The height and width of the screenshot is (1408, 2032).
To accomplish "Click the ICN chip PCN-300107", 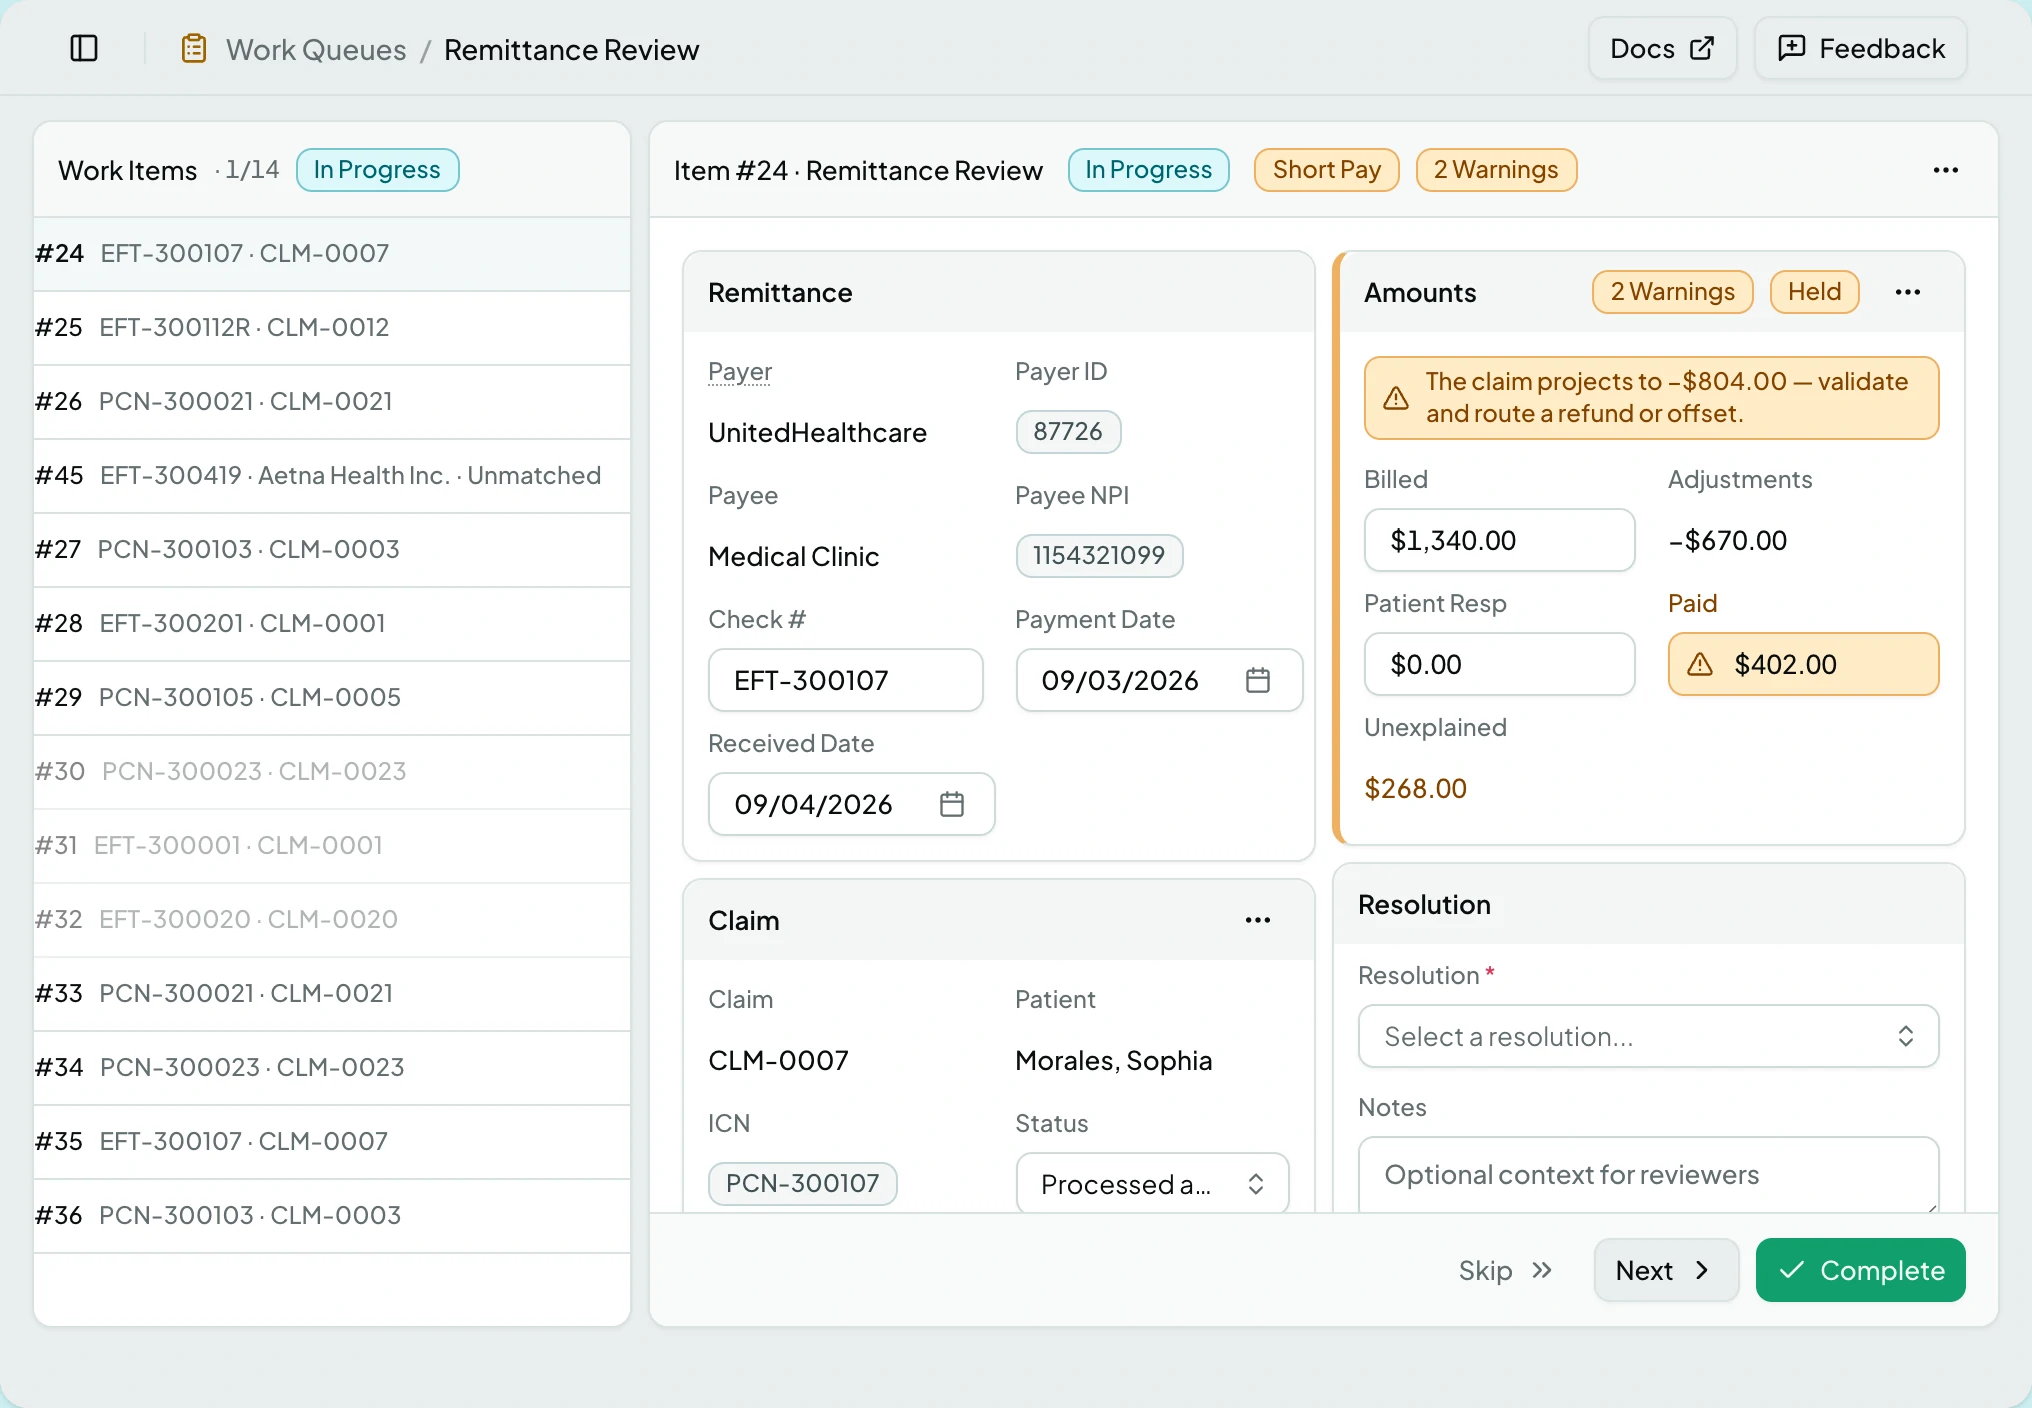I will (x=803, y=1184).
